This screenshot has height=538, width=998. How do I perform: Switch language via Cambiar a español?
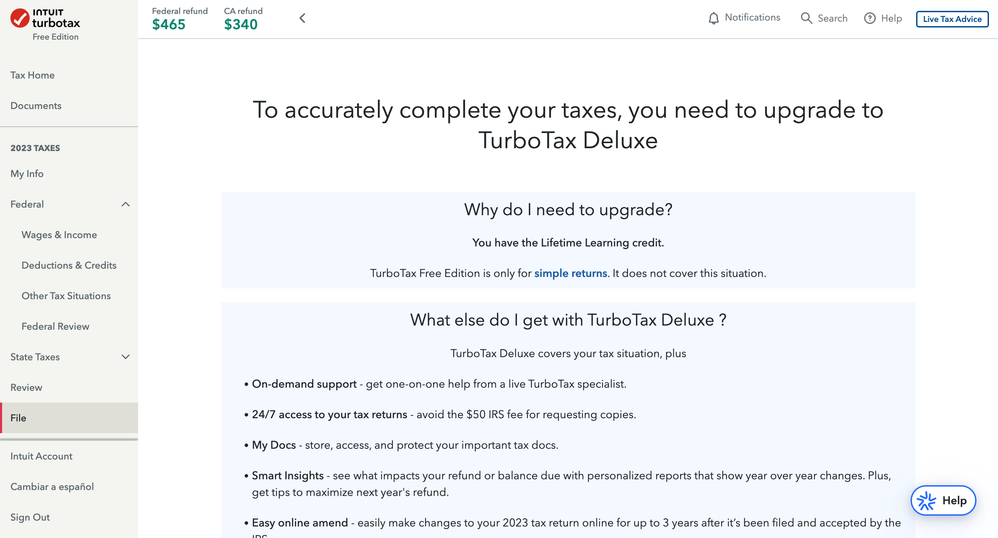[52, 487]
